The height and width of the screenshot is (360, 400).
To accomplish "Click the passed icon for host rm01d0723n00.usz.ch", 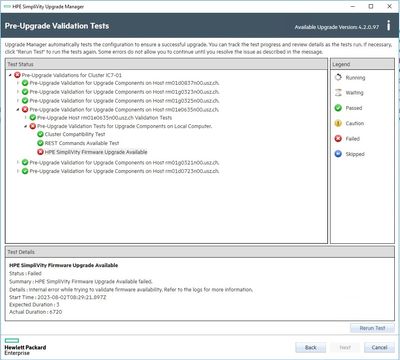I will (x=25, y=171).
